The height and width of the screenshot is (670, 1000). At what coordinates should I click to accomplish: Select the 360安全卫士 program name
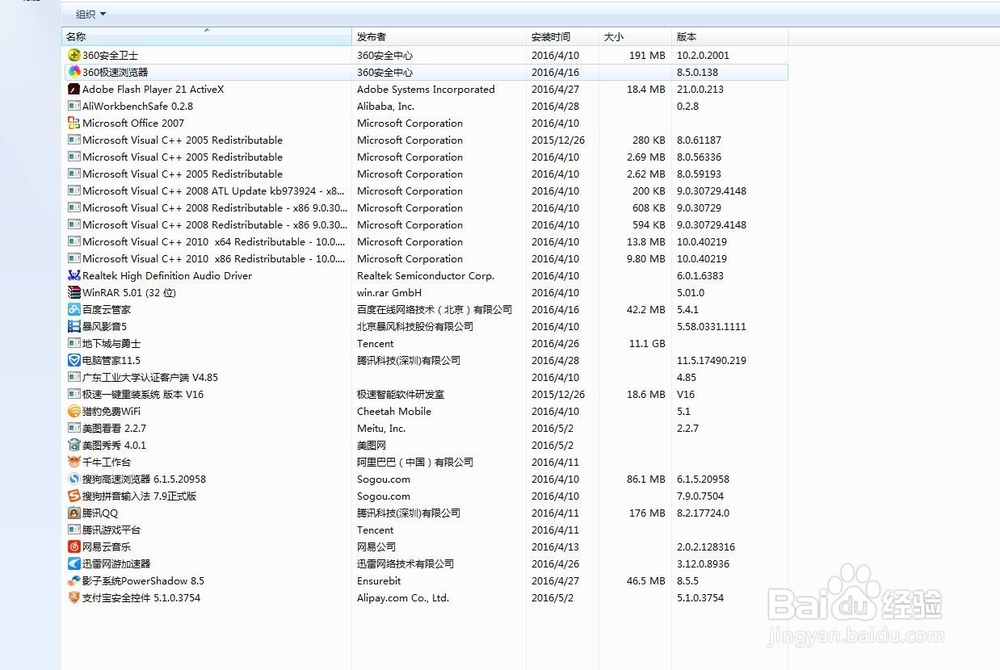(x=110, y=55)
